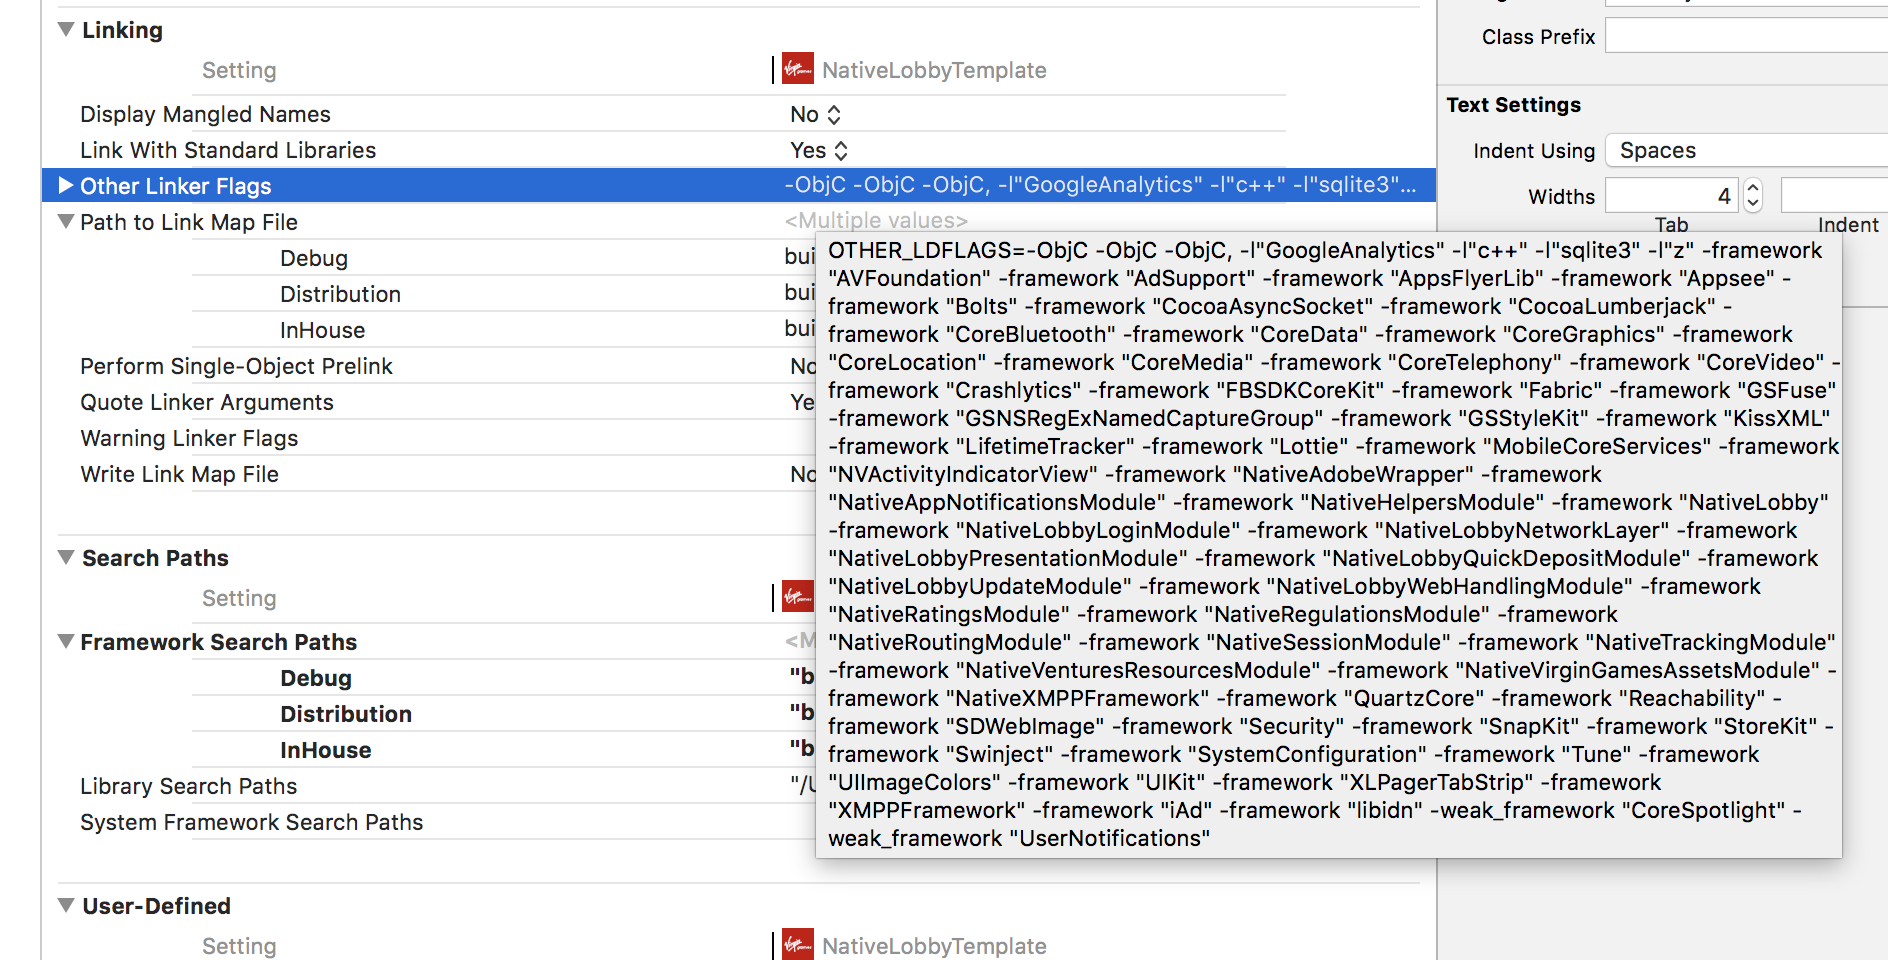Viewport: 1888px width, 960px height.
Task: Click the down arrow of the Widths stepper
Action: click(x=1753, y=202)
